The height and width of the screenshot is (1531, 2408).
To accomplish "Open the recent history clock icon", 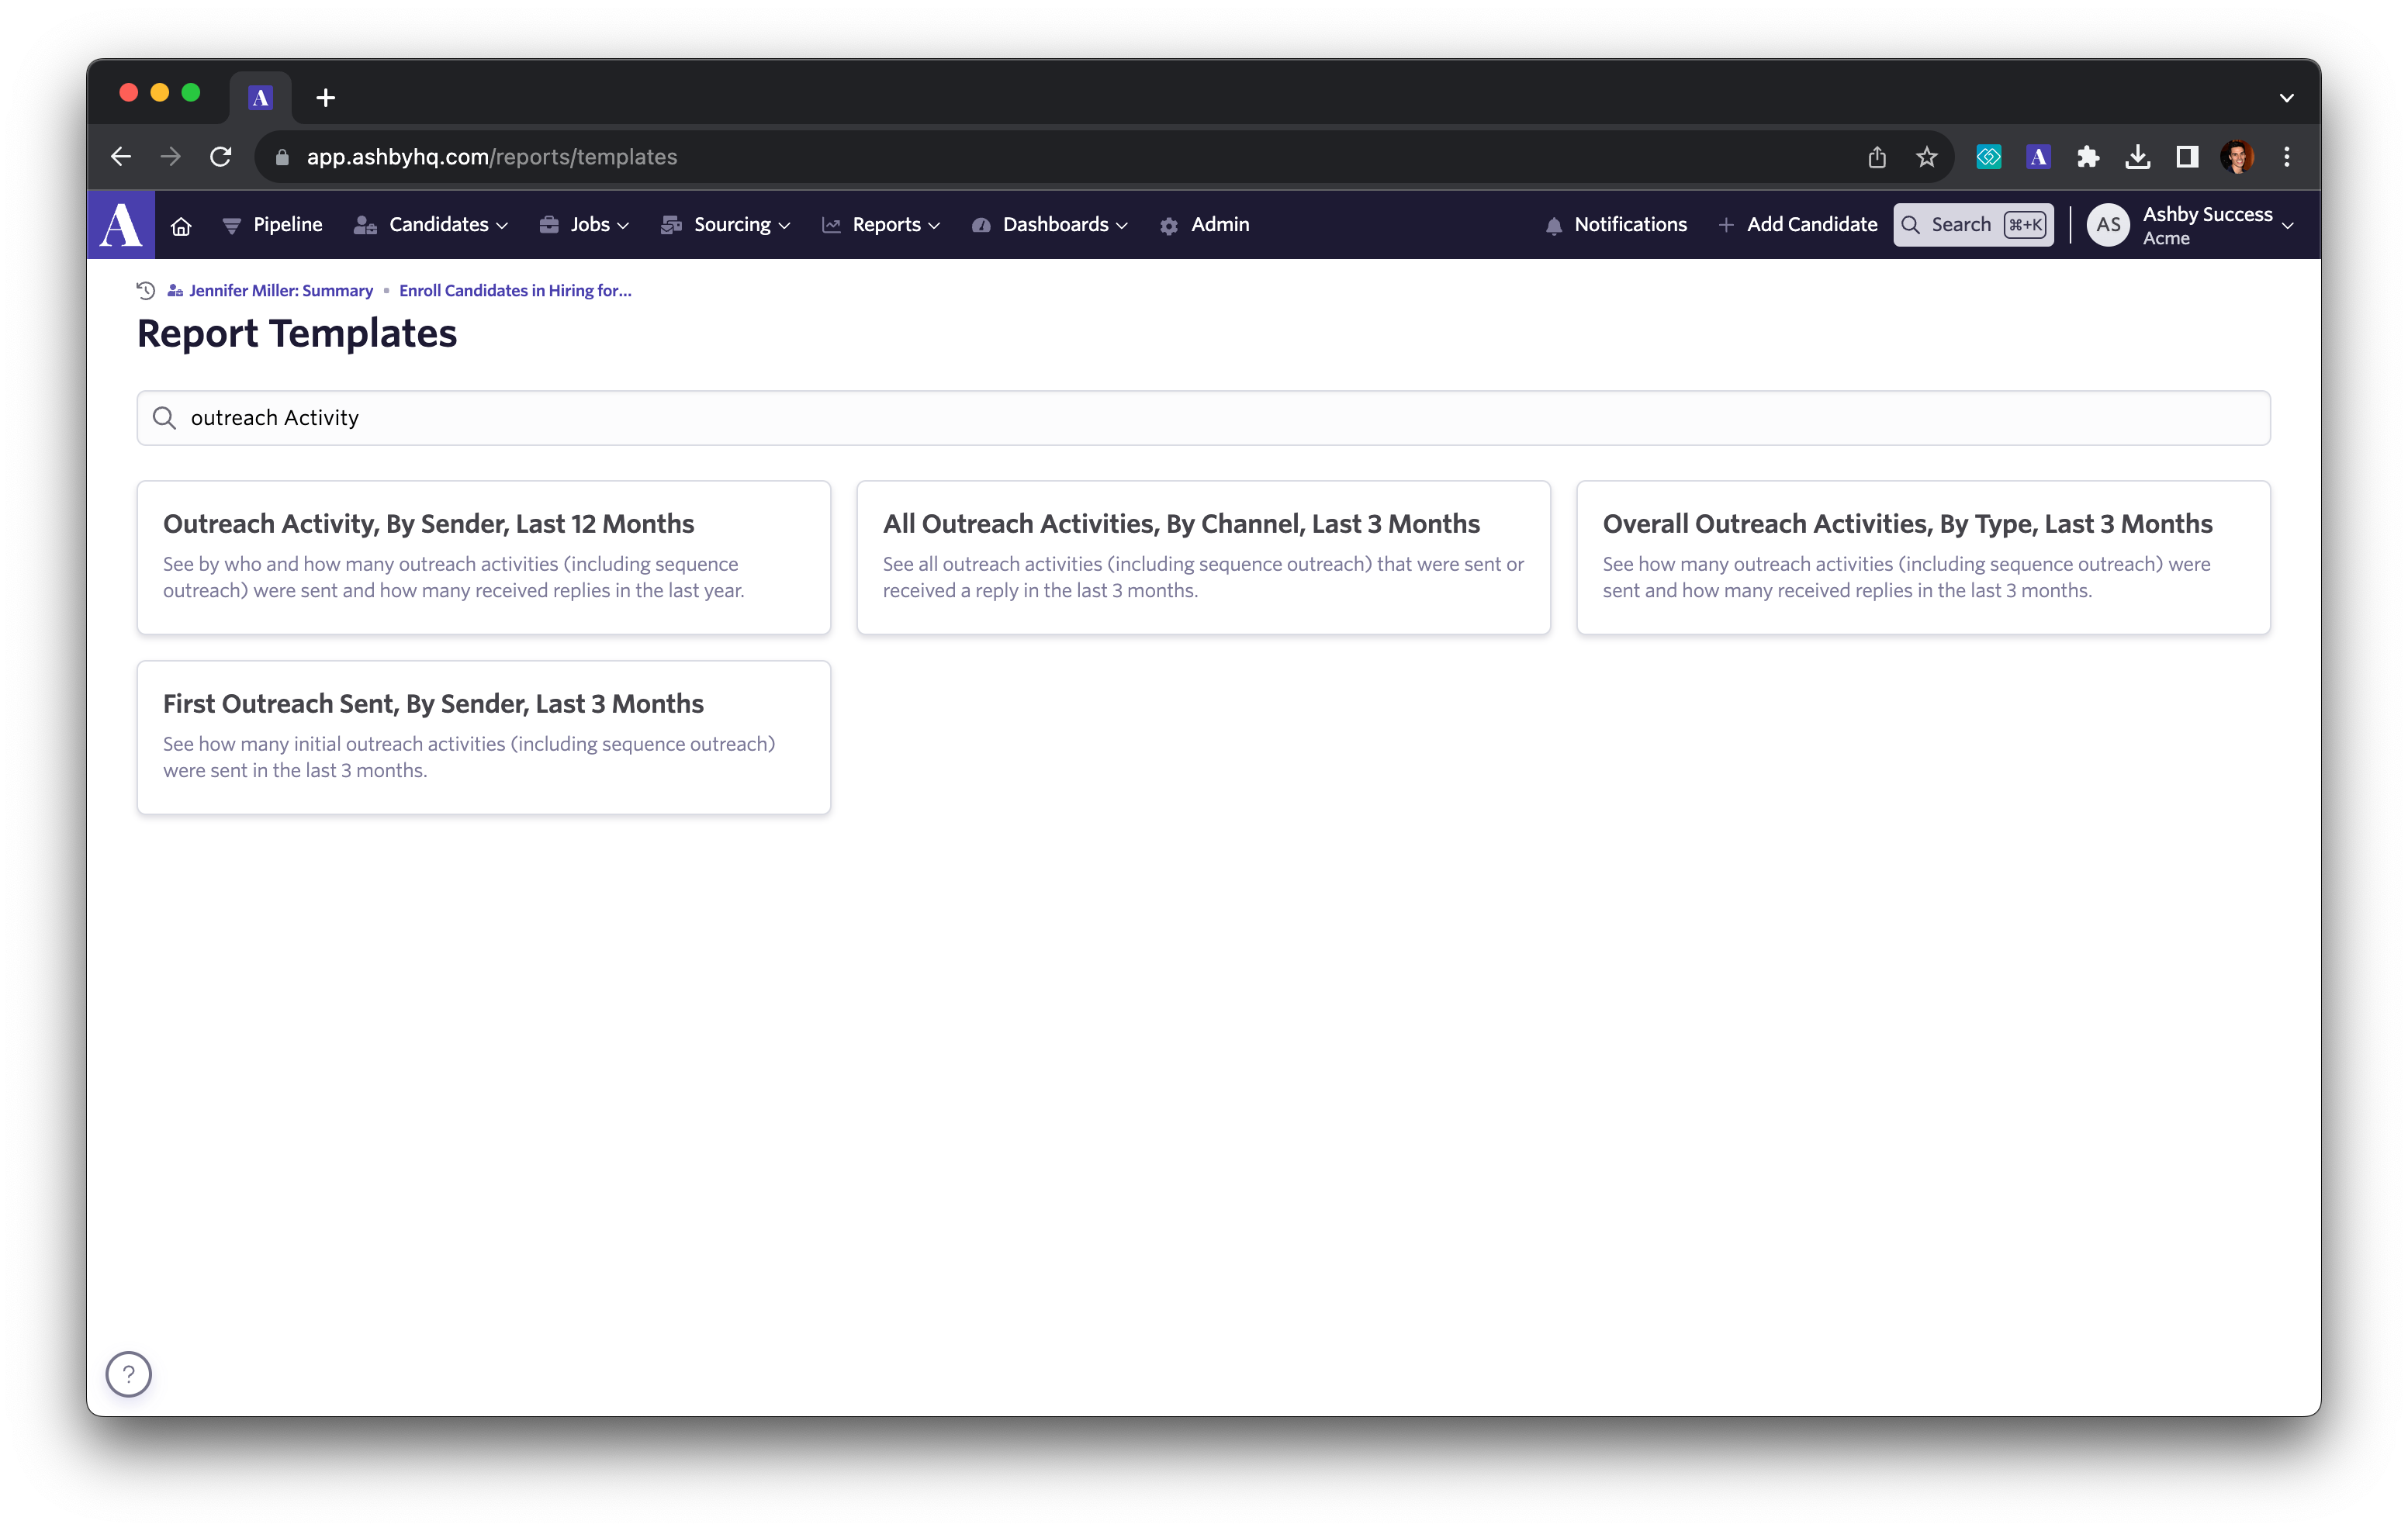I will point(146,291).
